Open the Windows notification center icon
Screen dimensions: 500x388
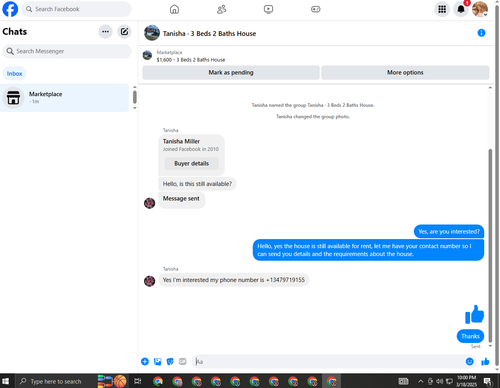coord(488,381)
